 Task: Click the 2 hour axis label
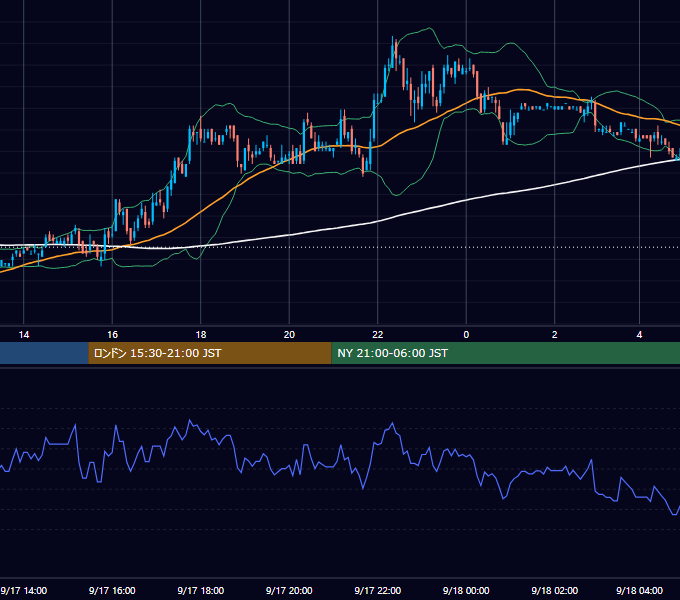555,335
